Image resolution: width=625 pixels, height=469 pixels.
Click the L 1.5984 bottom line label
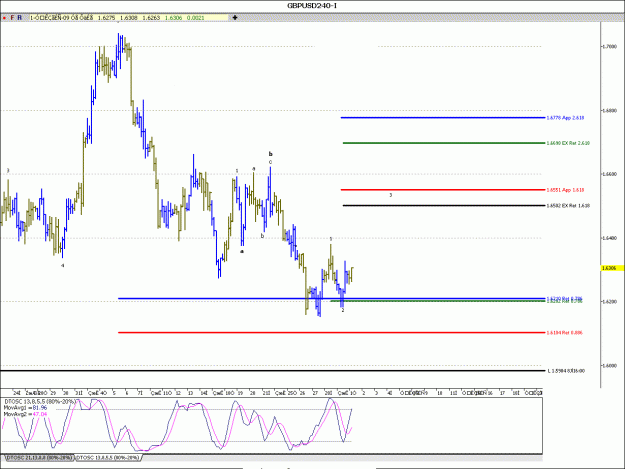tap(566, 371)
